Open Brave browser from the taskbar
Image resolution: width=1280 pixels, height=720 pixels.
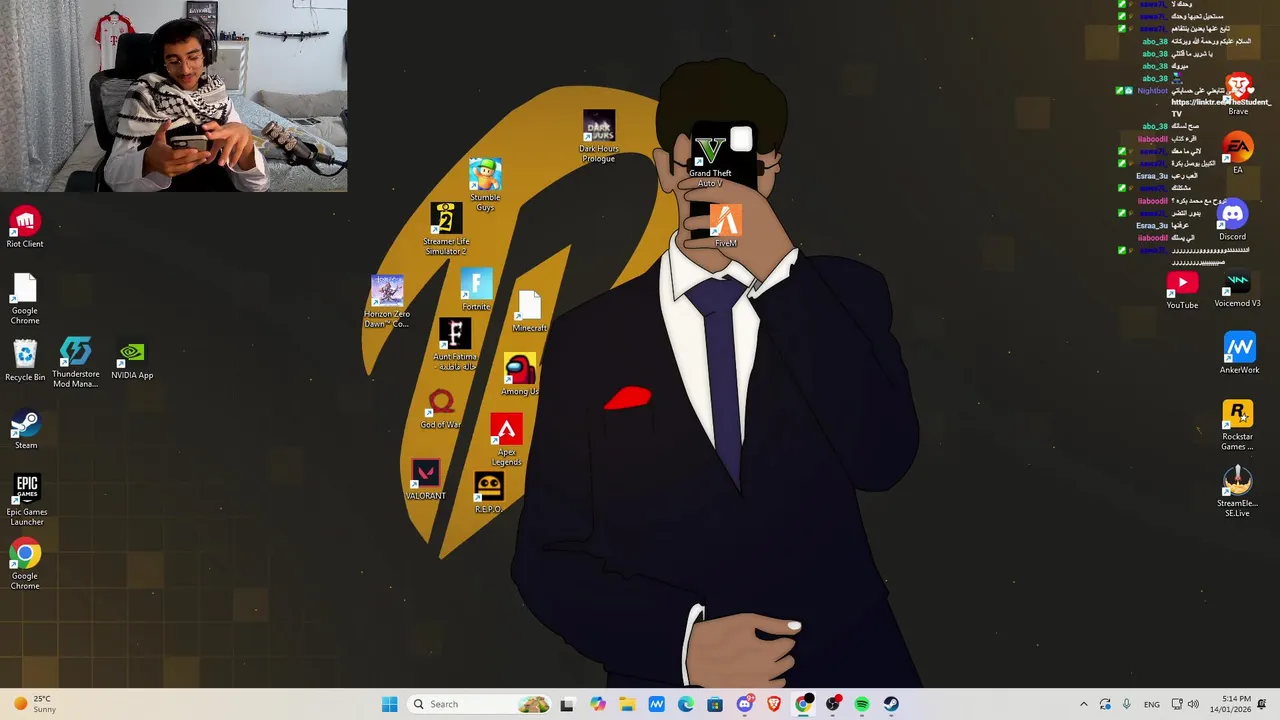tap(773, 704)
